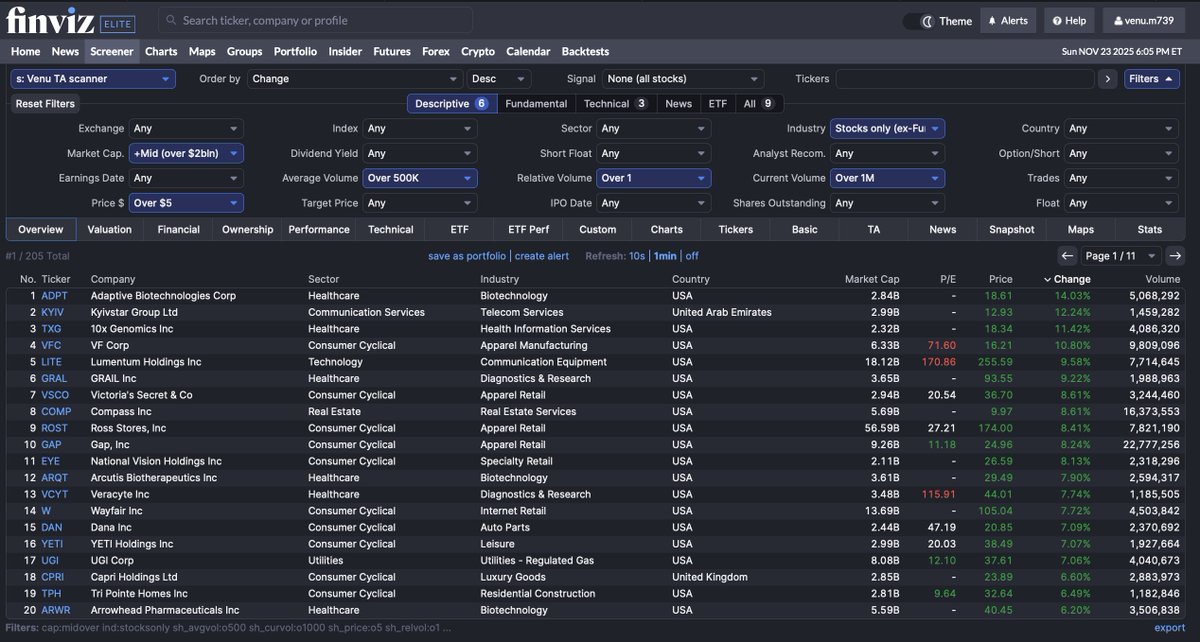
Task: Open the Page 1 / 11 selector
Action: point(1122,256)
